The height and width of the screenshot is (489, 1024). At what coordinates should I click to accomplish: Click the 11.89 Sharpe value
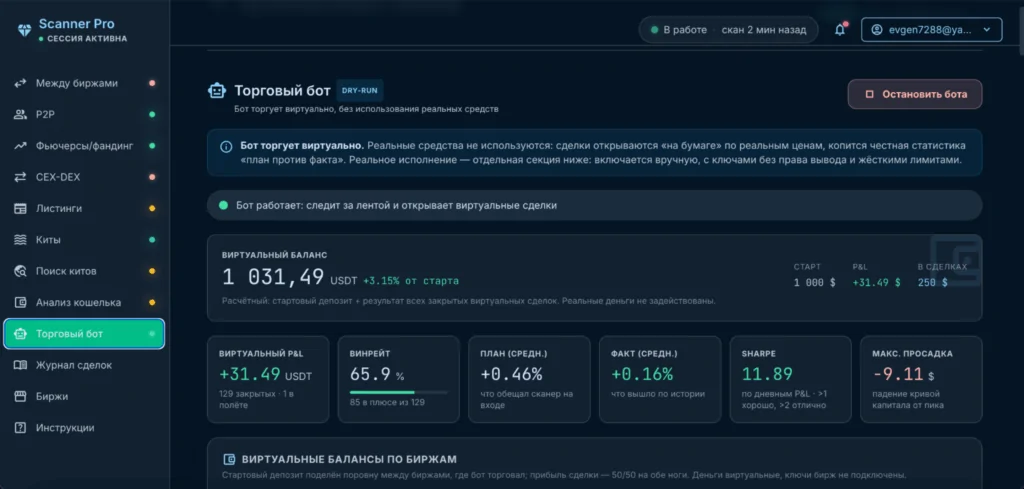[767, 374]
